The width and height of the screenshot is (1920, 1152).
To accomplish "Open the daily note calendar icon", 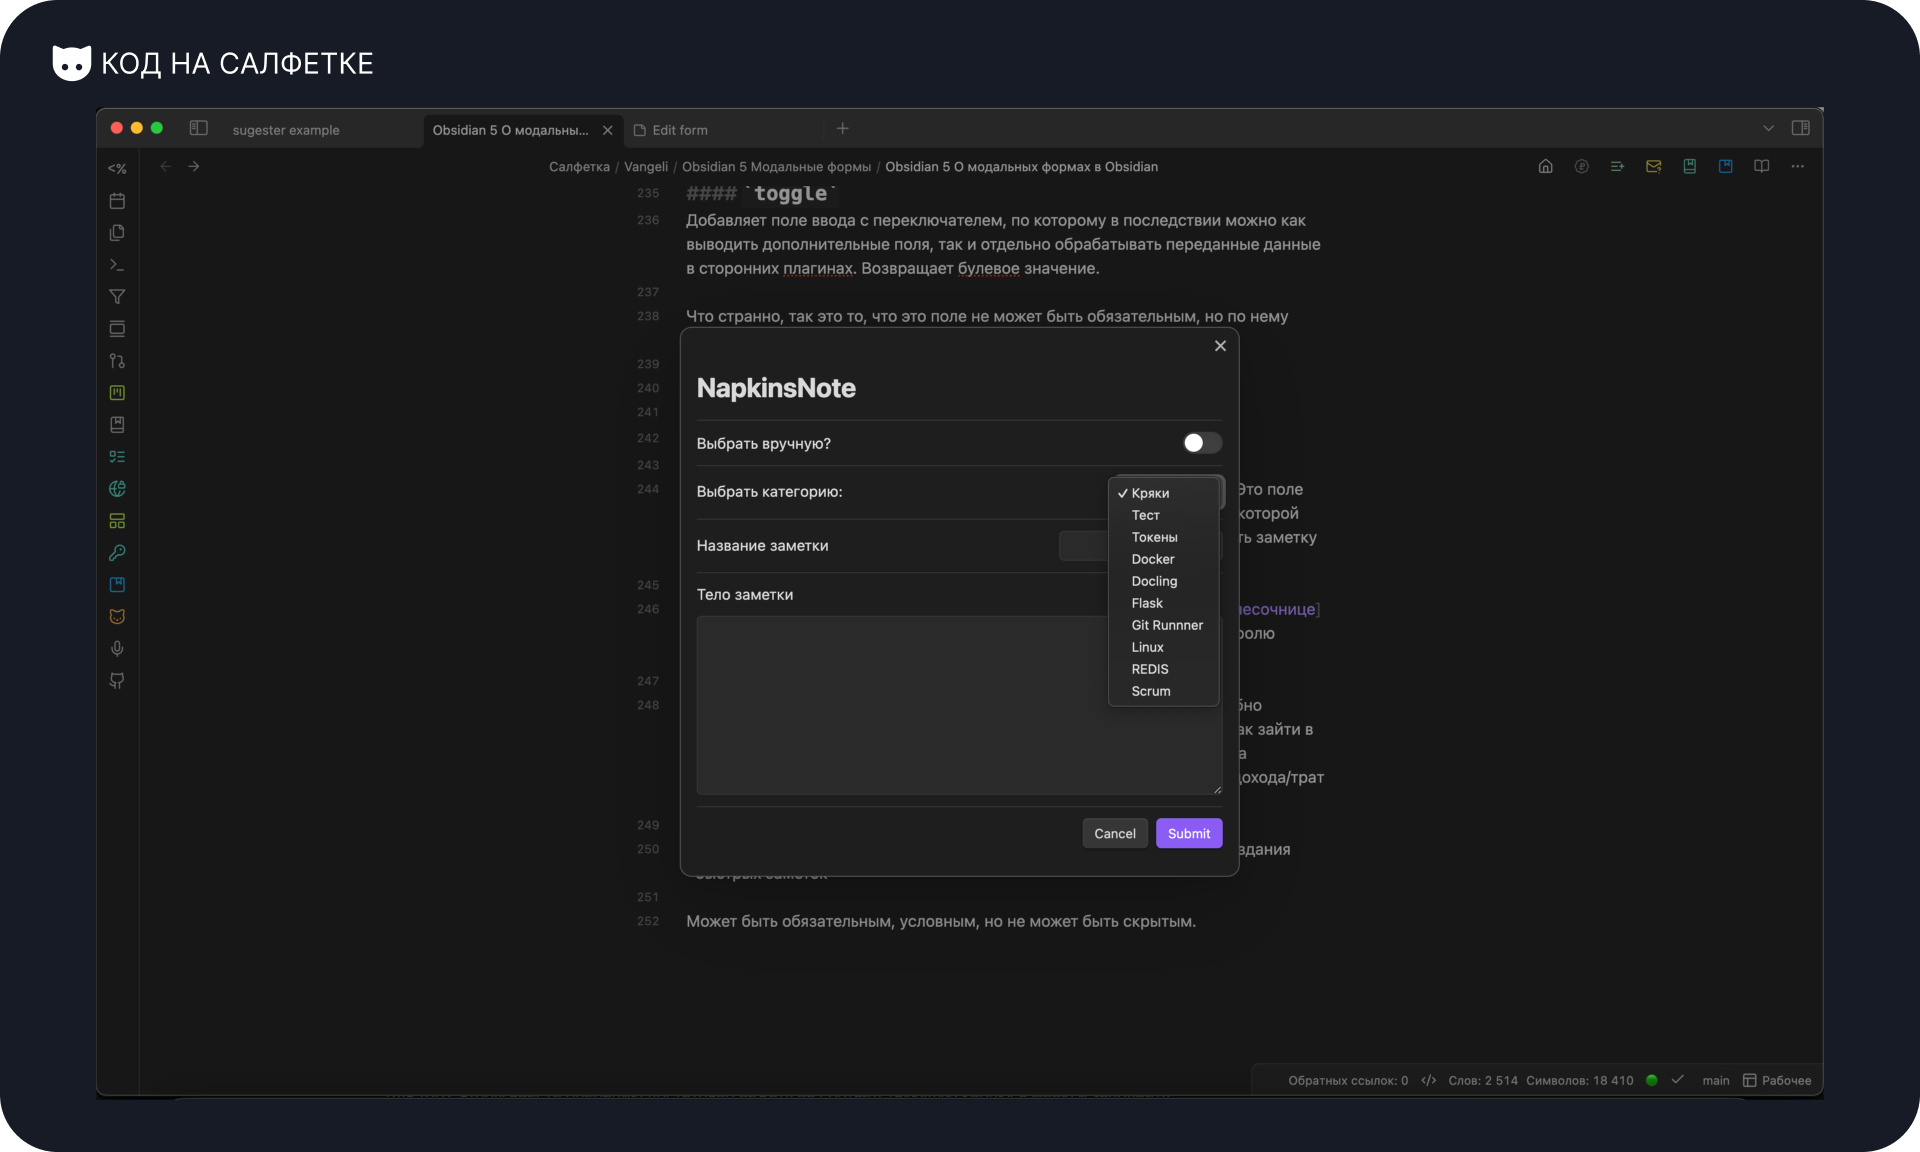I will 117,201.
